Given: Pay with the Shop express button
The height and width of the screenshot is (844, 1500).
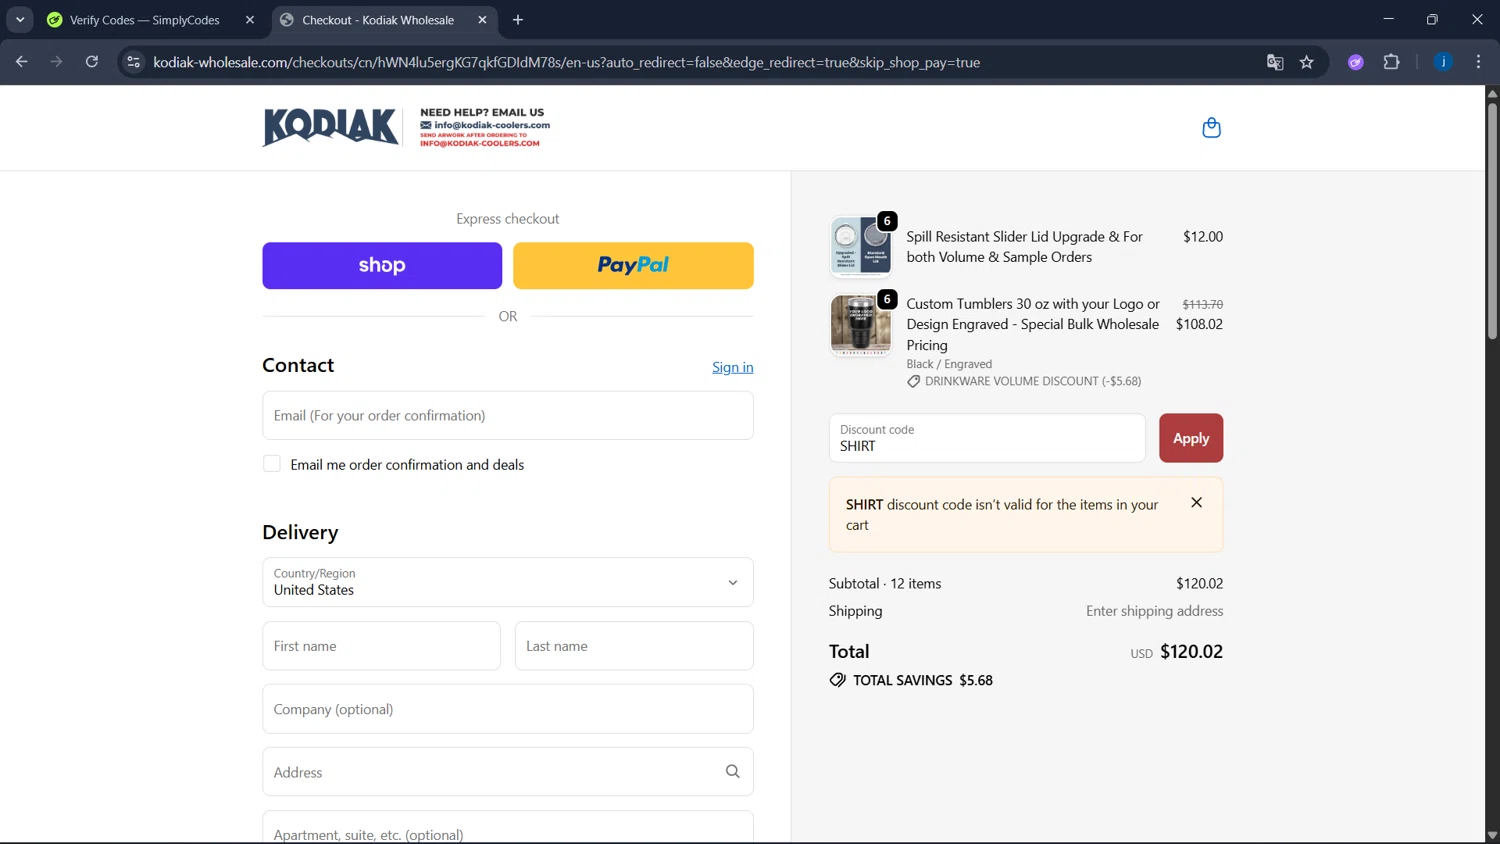Looking at the screenshot, I should 382,266.
